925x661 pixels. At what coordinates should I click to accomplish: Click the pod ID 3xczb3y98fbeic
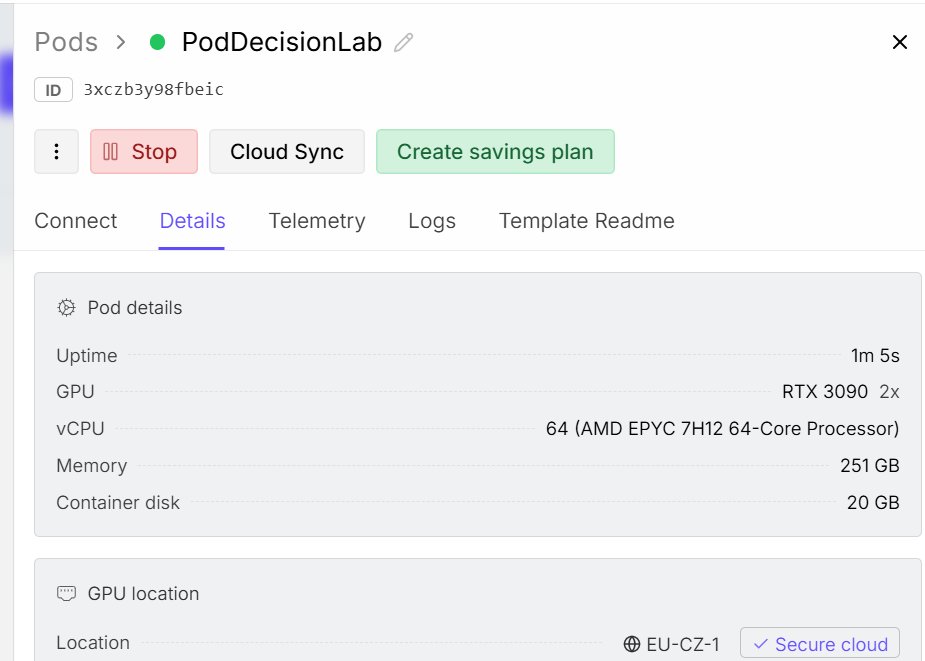tap(153, 90)
